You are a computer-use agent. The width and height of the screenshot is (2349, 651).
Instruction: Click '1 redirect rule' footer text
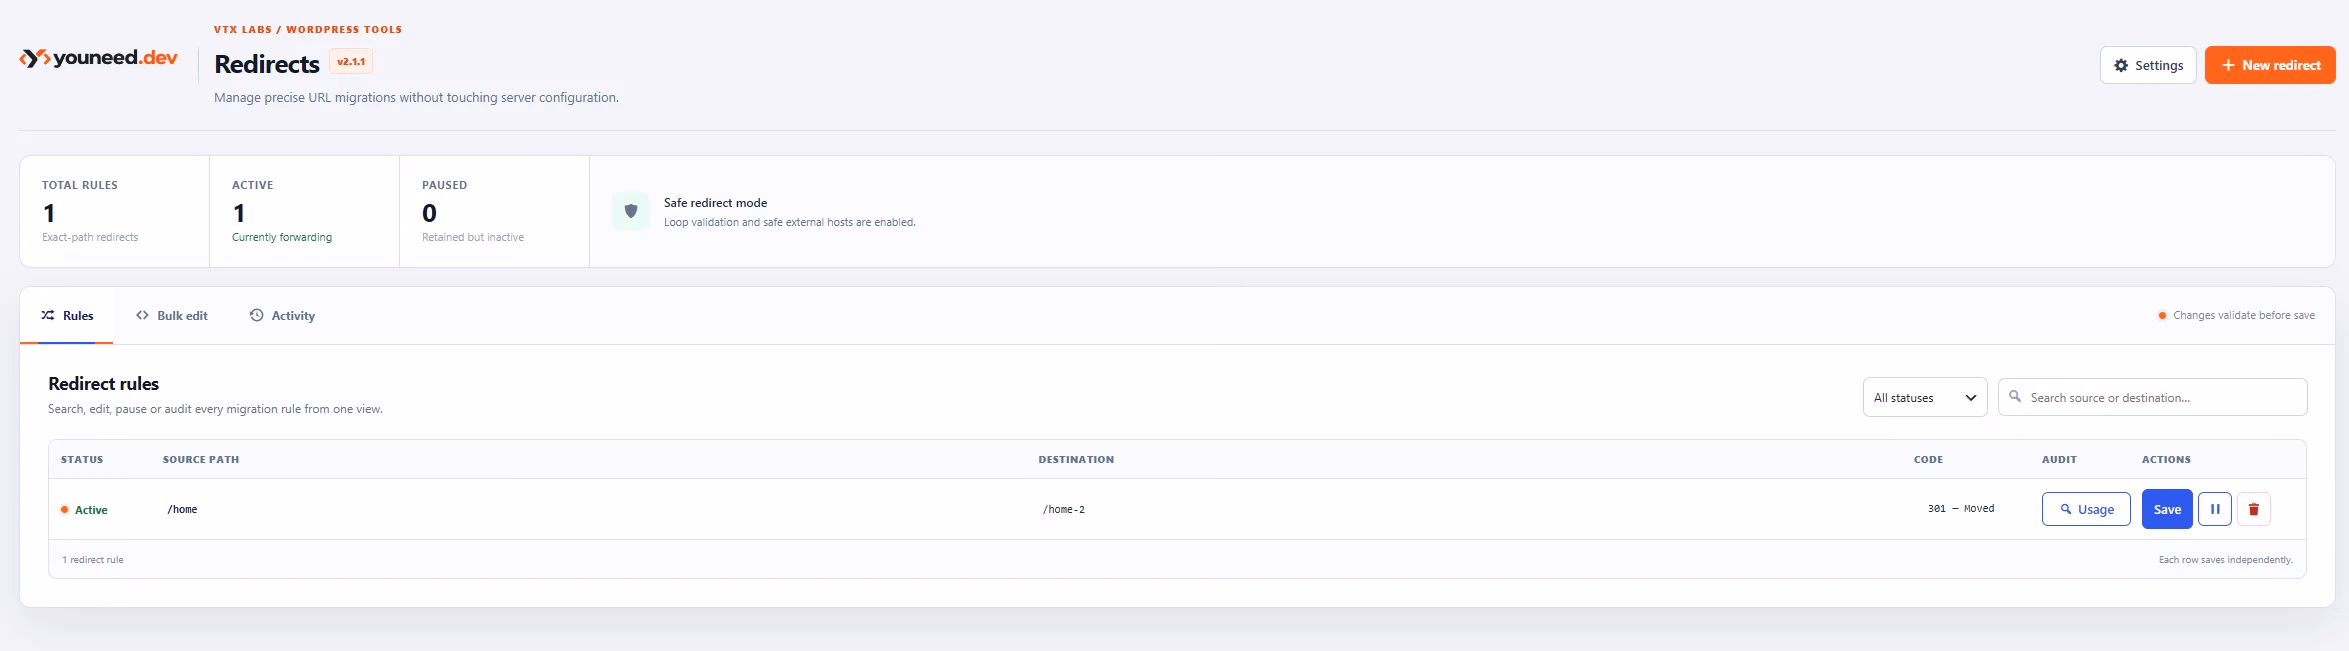pos(93,560)
